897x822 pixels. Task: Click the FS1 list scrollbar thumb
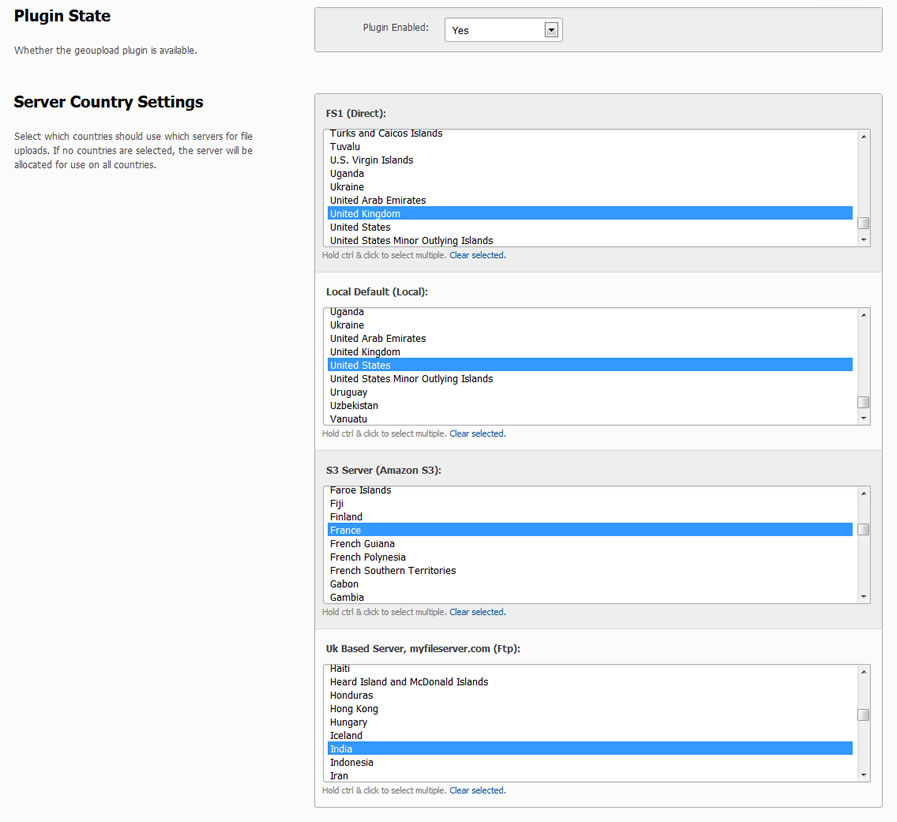coord(863,223)
